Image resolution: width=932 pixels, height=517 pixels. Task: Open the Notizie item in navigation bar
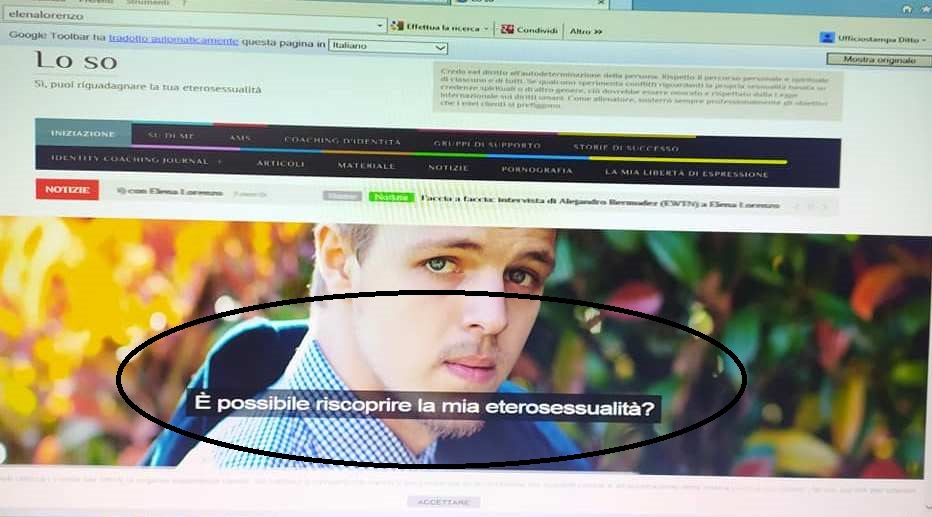coord(448,168)
